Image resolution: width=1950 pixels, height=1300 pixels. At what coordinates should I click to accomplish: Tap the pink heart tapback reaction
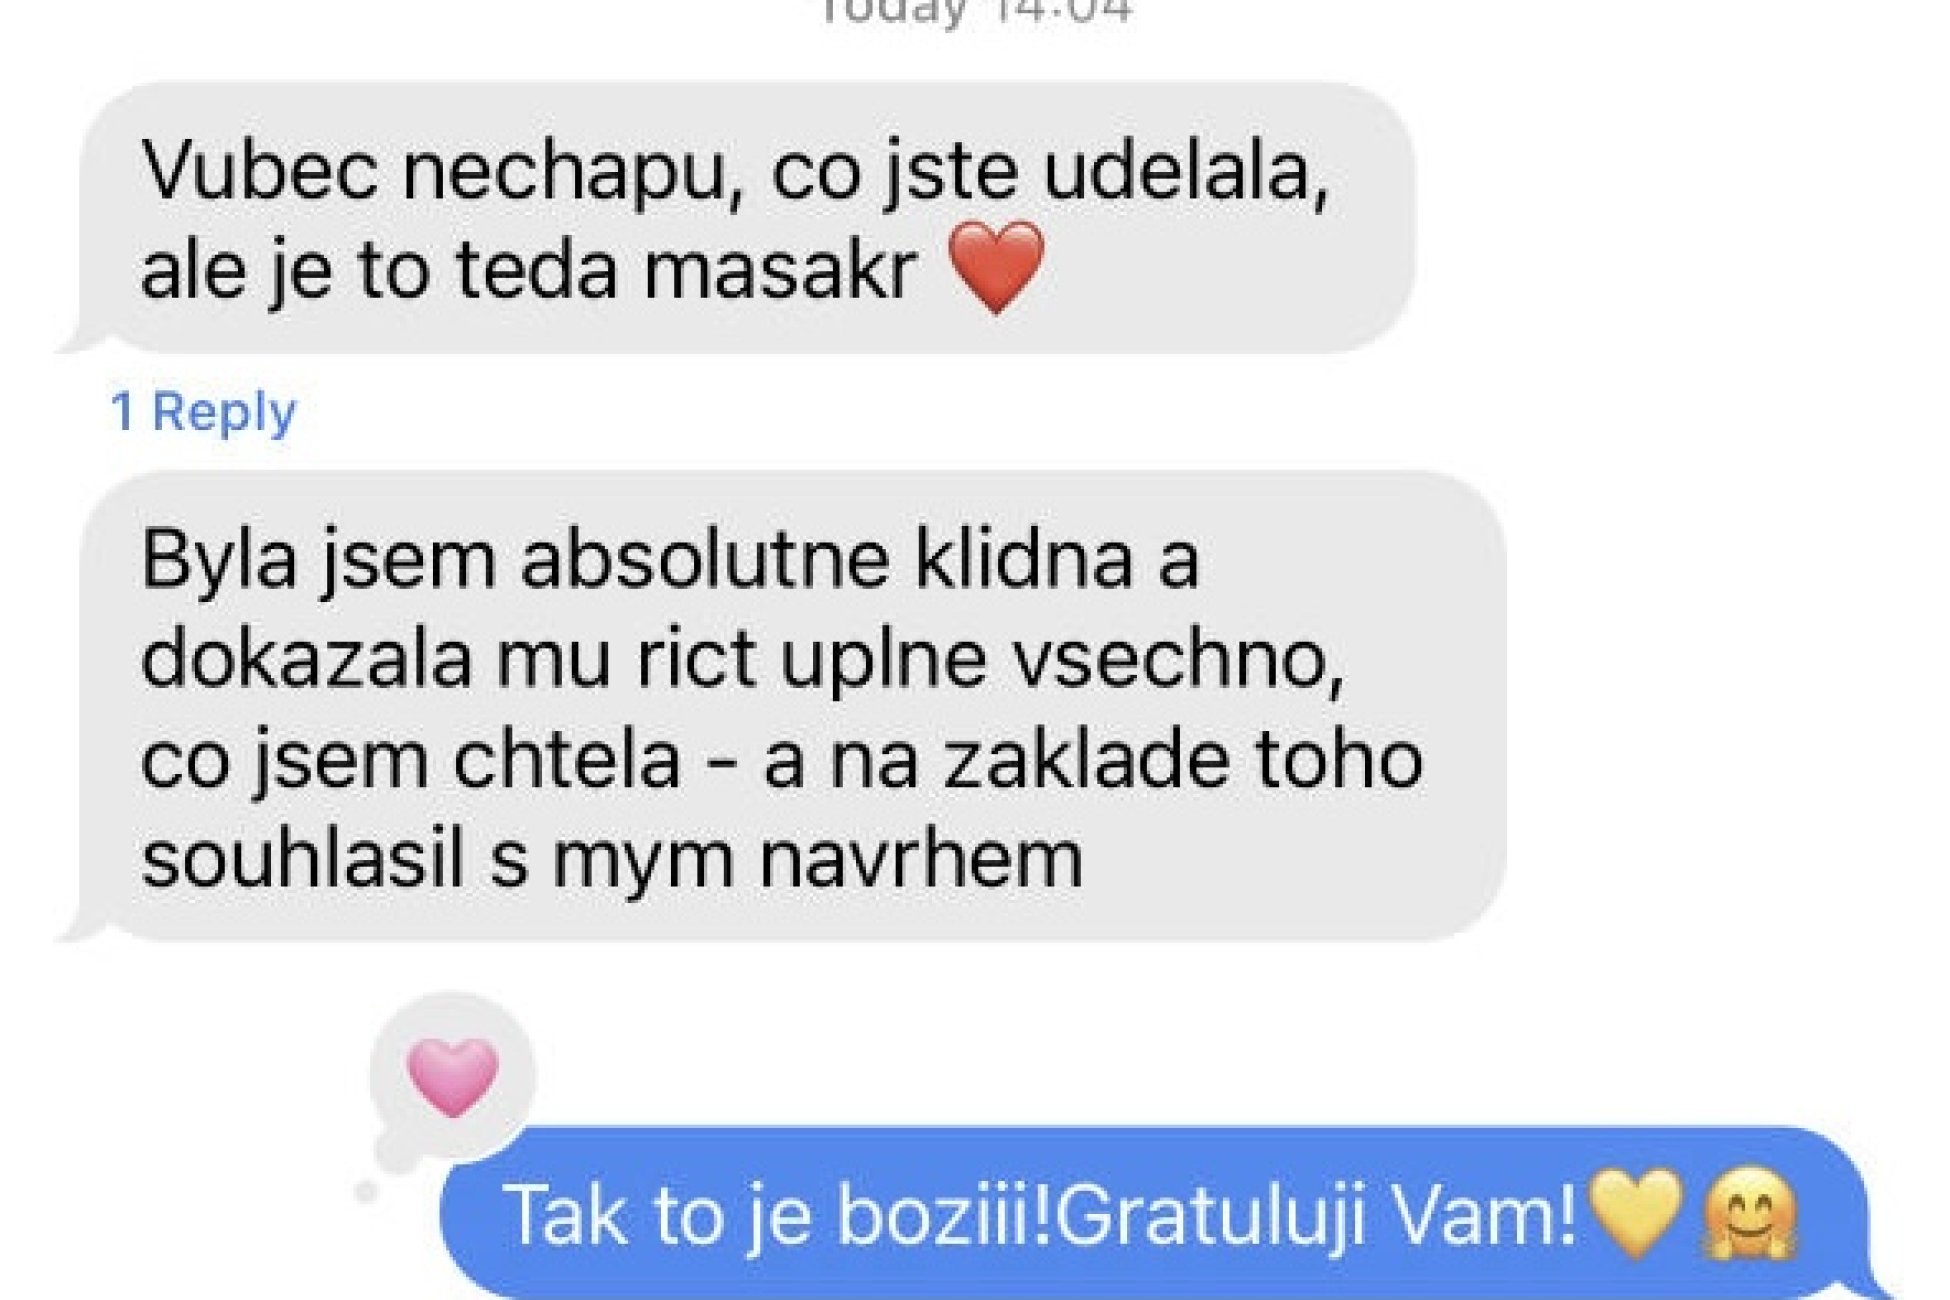click(453, 1077)
